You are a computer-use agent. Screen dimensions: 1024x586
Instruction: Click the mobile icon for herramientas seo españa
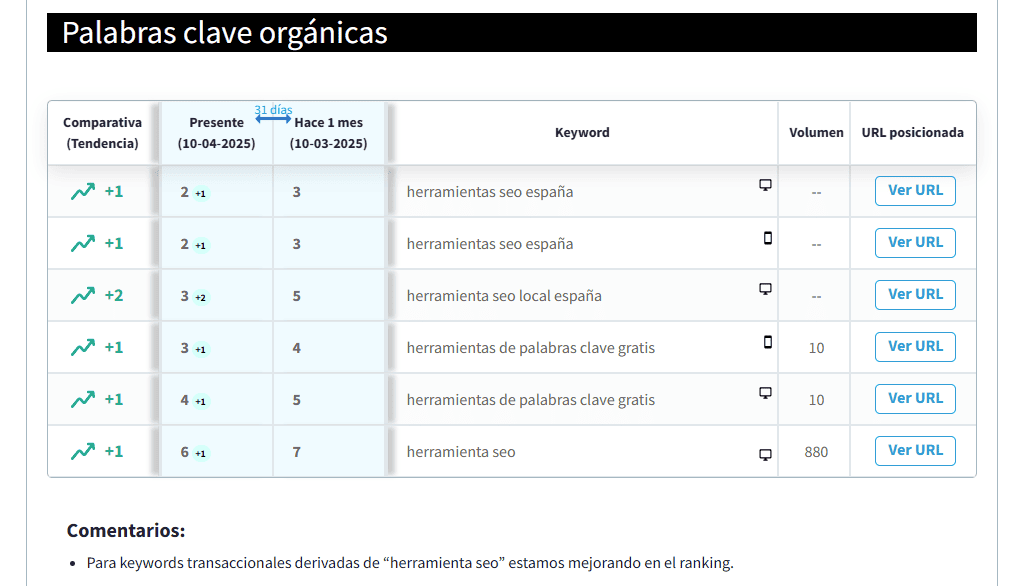pos(768,238)
